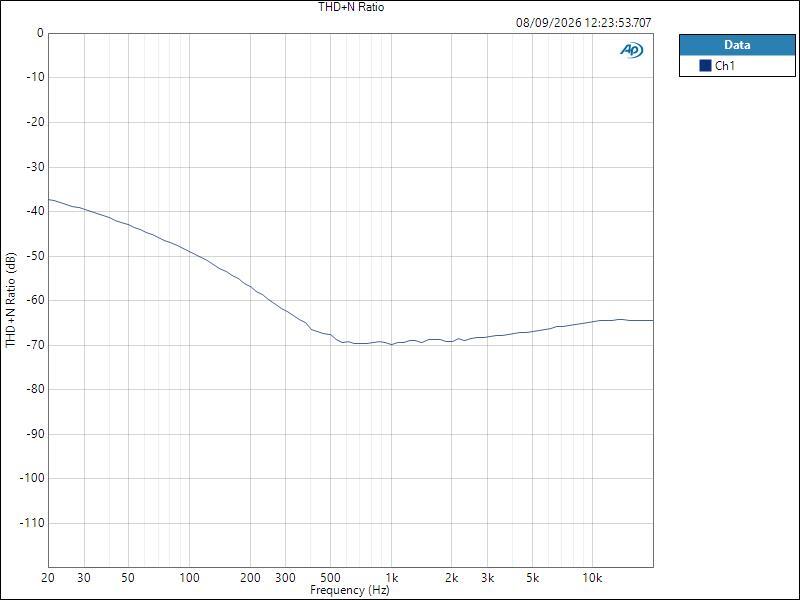Click the 20 frequency axis tick label
The width and height of the screenshot is (800, 600).
click(48, 578)
